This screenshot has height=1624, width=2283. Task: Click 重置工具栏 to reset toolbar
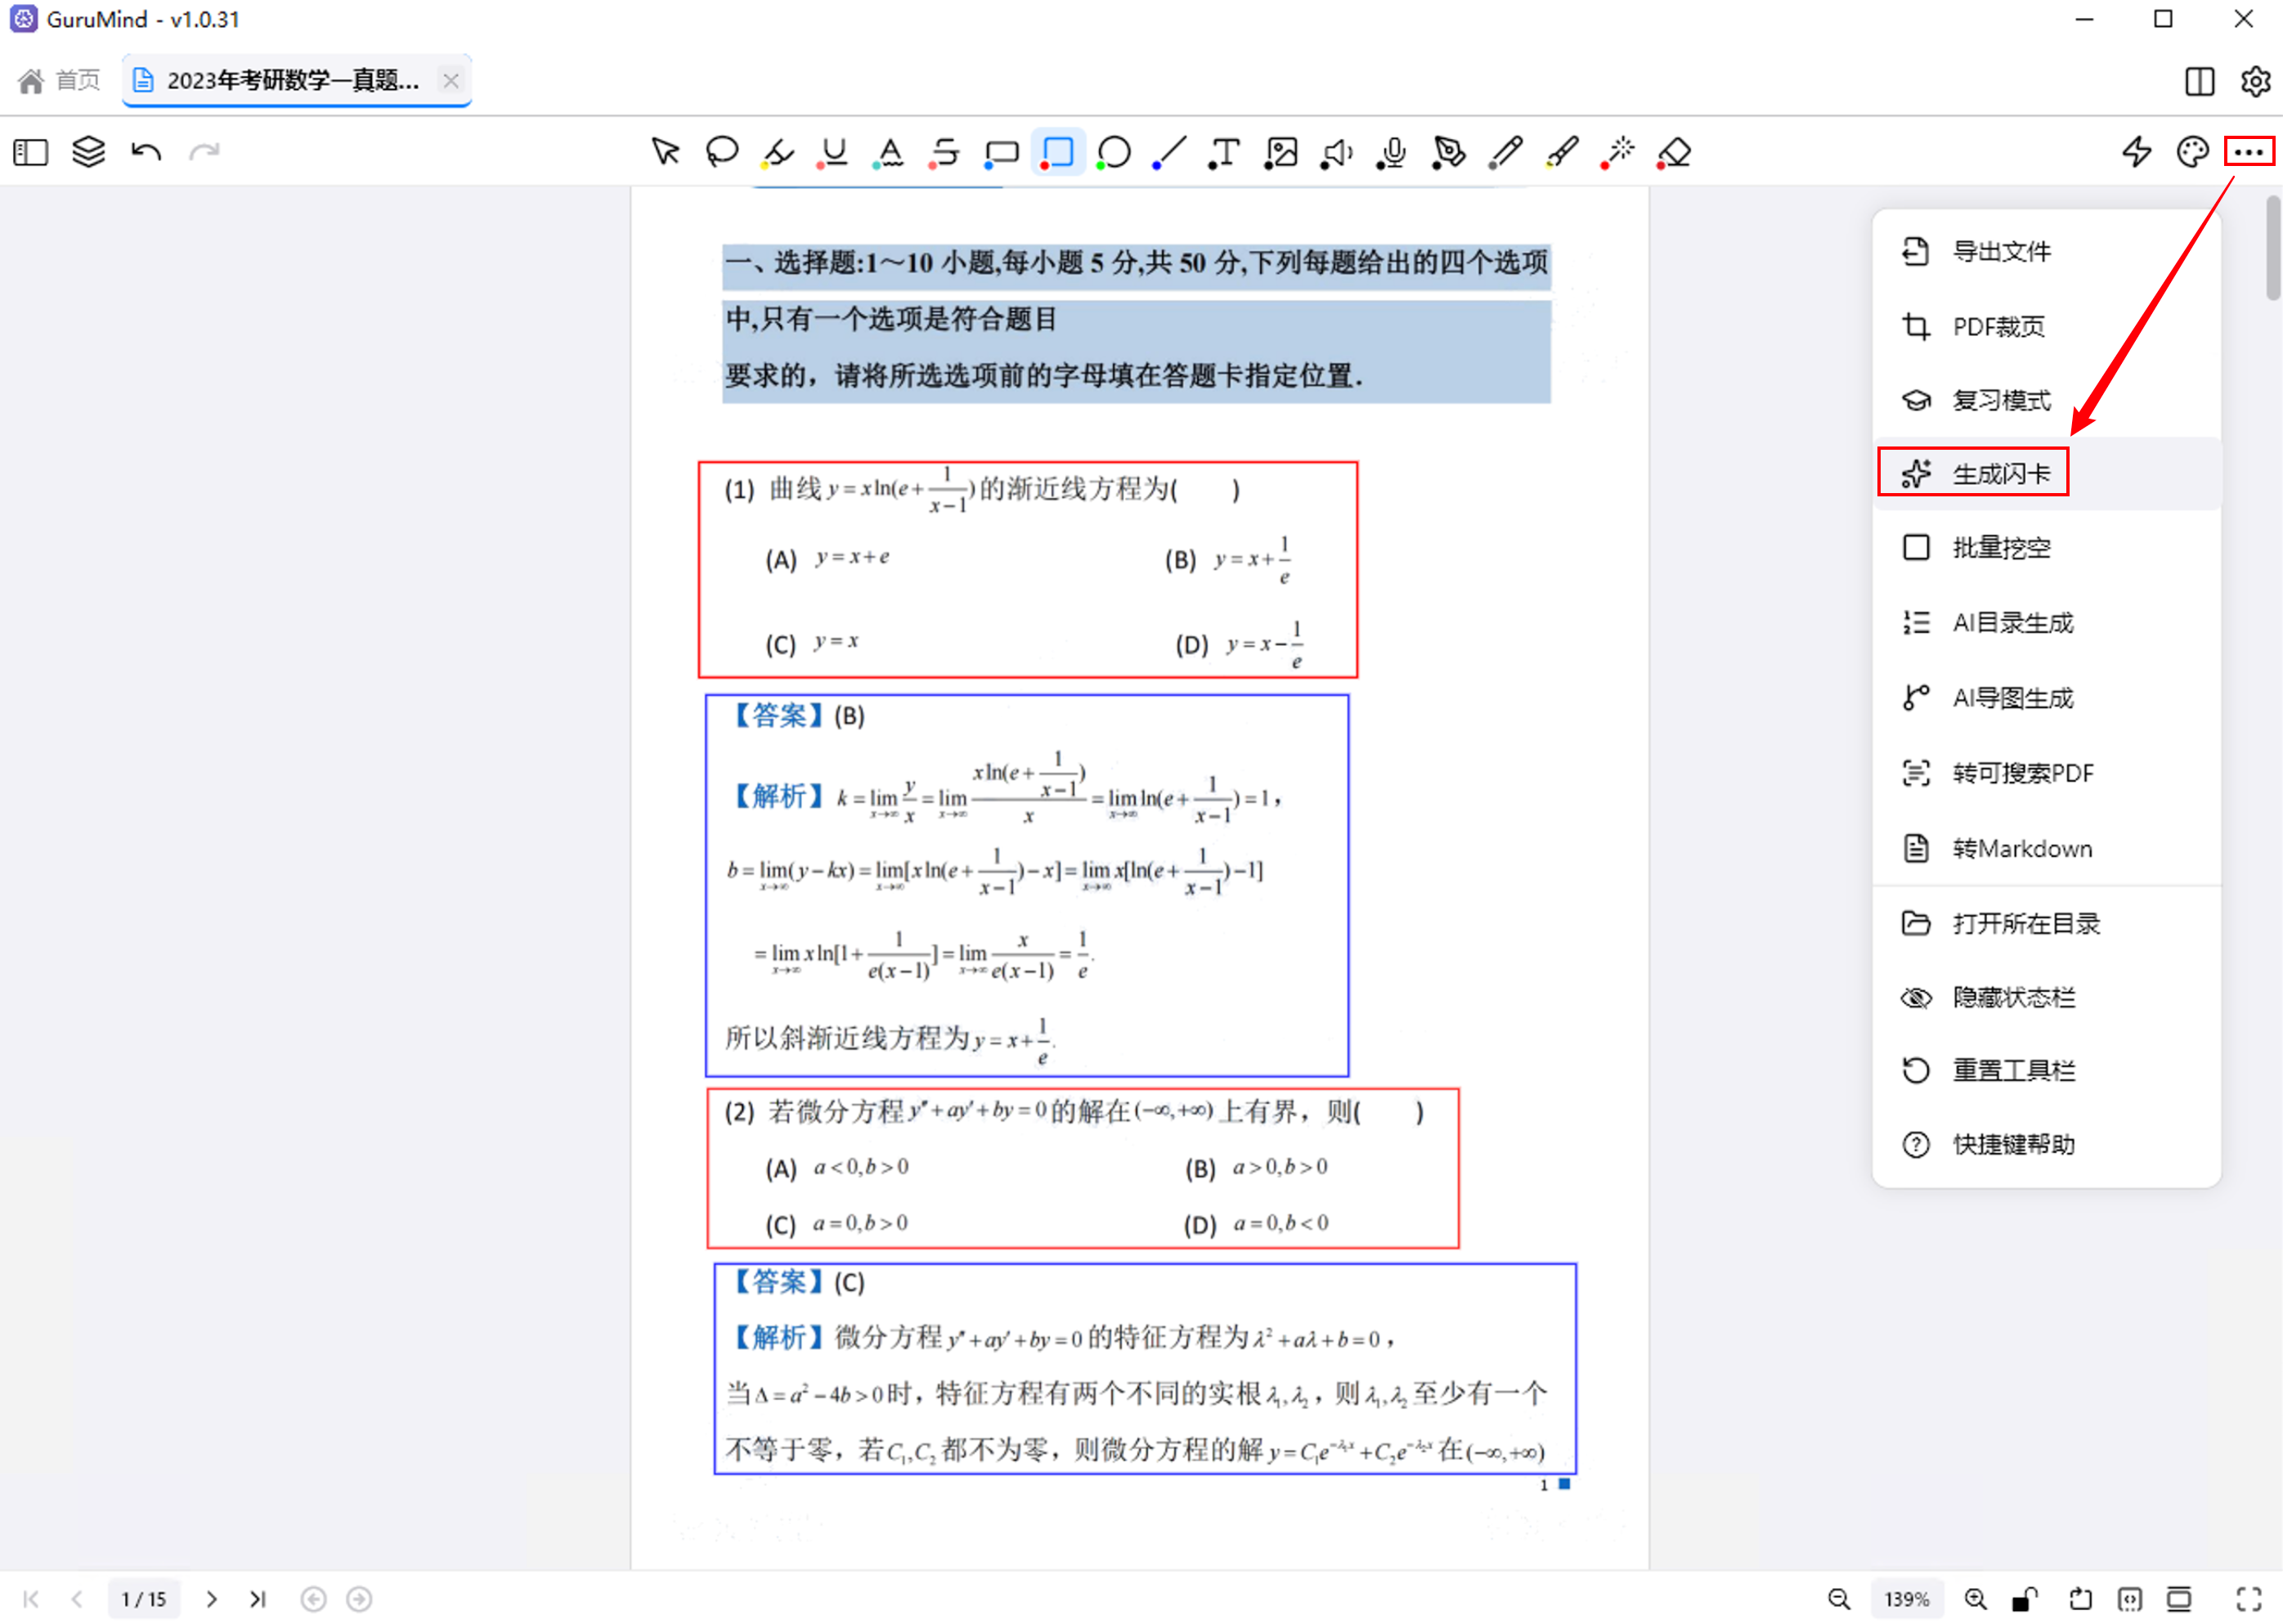tap(2046, 1070)
